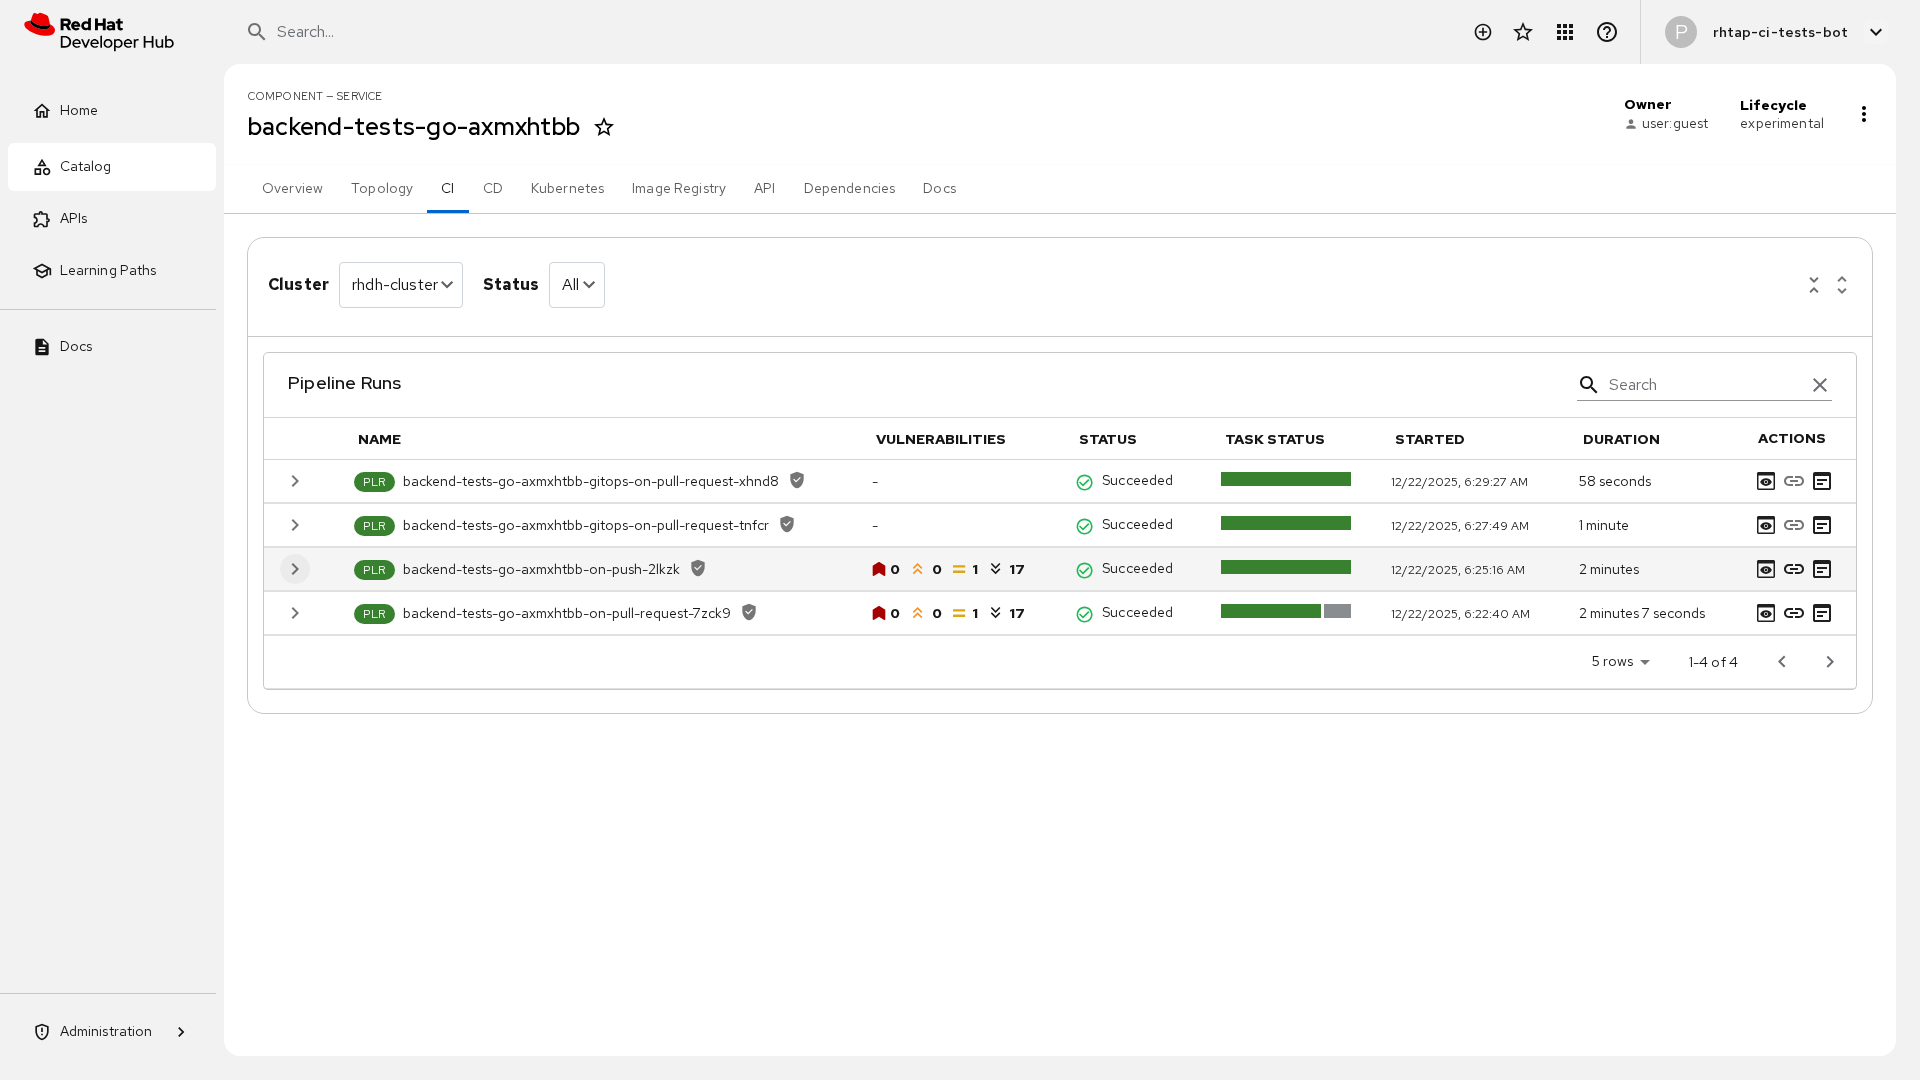Image resolution: width=1920 pixels, height=1080 pixels.
Task: View SBOM link for gitops xhnd8 run
Action: tap(1794, 481)
